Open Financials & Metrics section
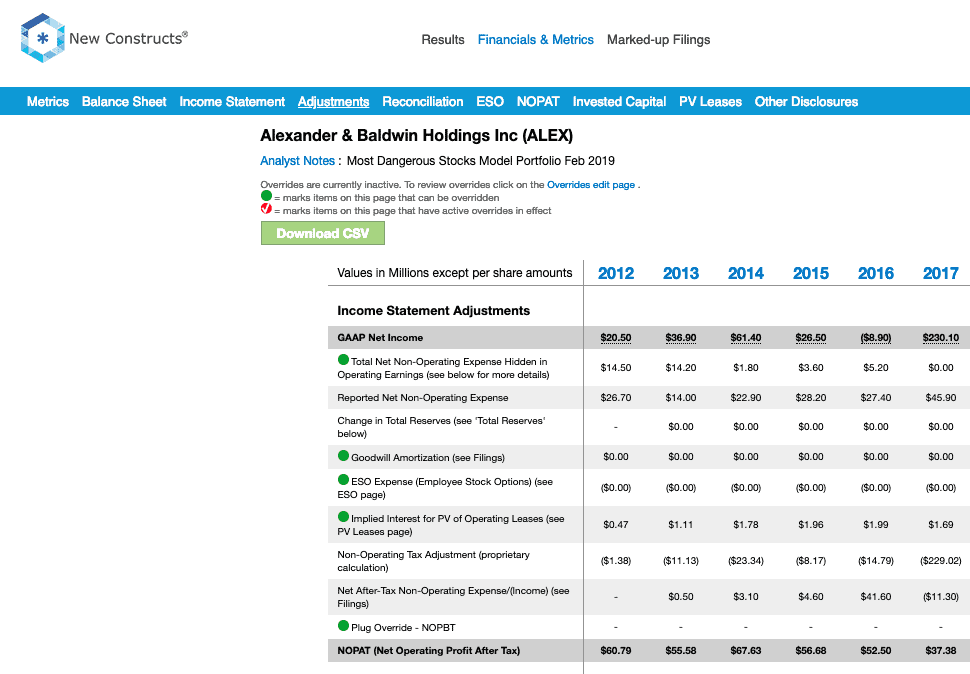The height and width of the screenshot is (674, 970). tap(536, 40)
